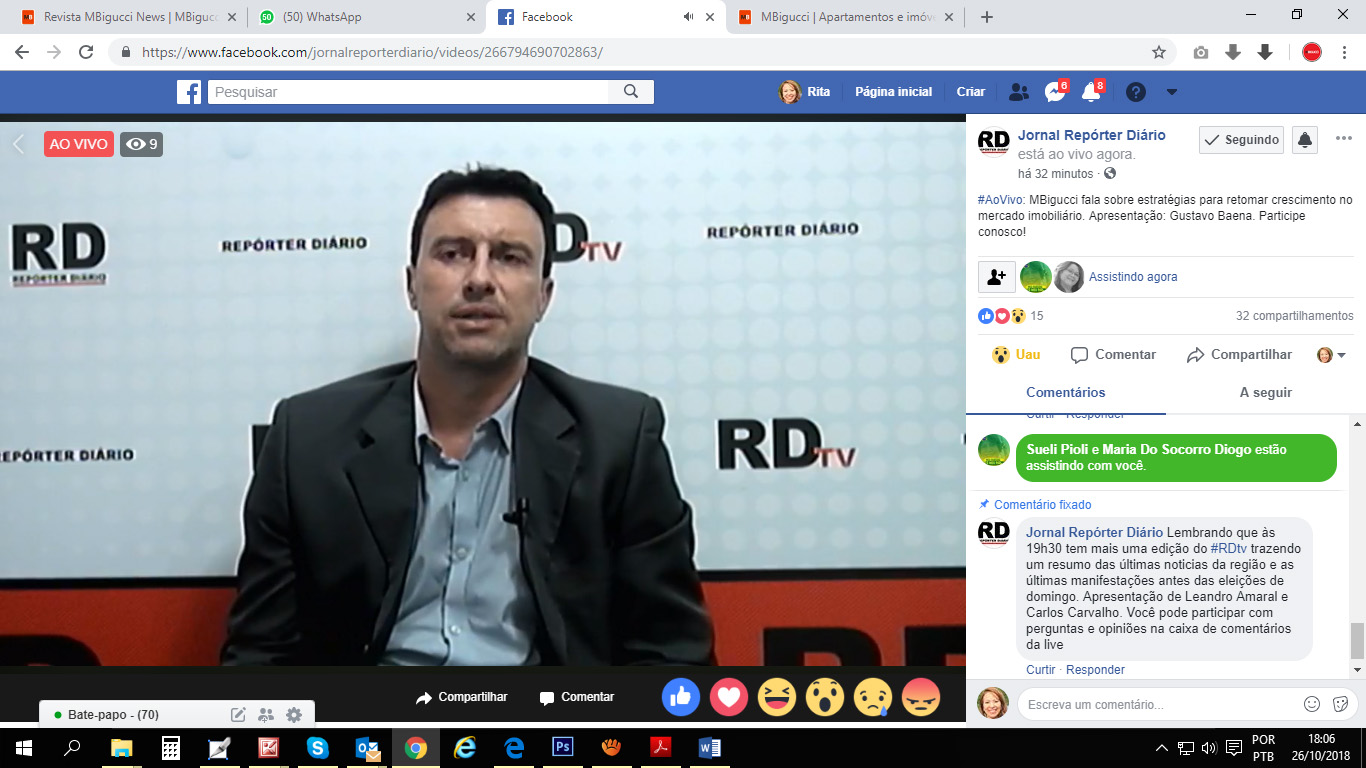Switch to the A seguir tab
Viewport: 1366px width, 768px height.
[x=1266, y=393]
